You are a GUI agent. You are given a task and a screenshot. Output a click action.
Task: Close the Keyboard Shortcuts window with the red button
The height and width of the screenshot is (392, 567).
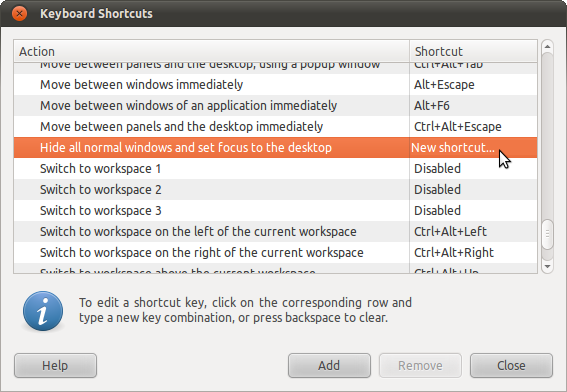[19, 14]
